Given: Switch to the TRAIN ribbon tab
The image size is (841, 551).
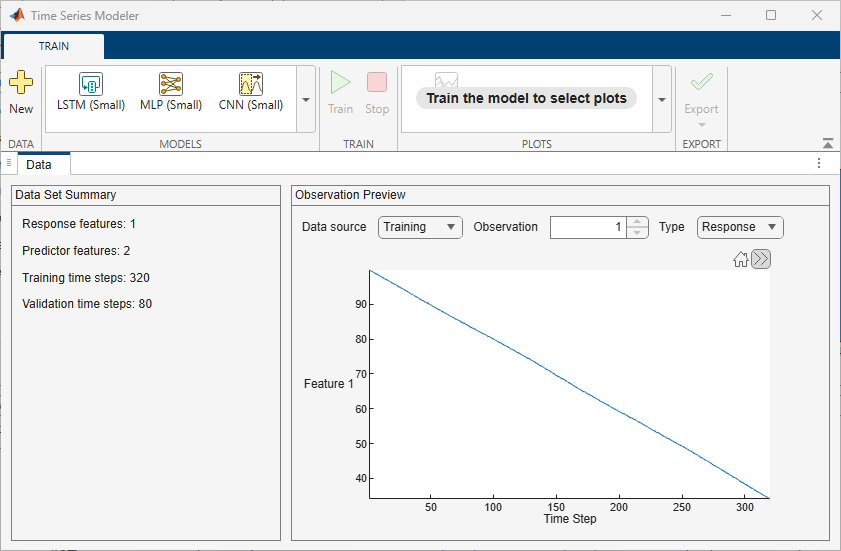Looking at the screenshot, I should tap(54, 46).
